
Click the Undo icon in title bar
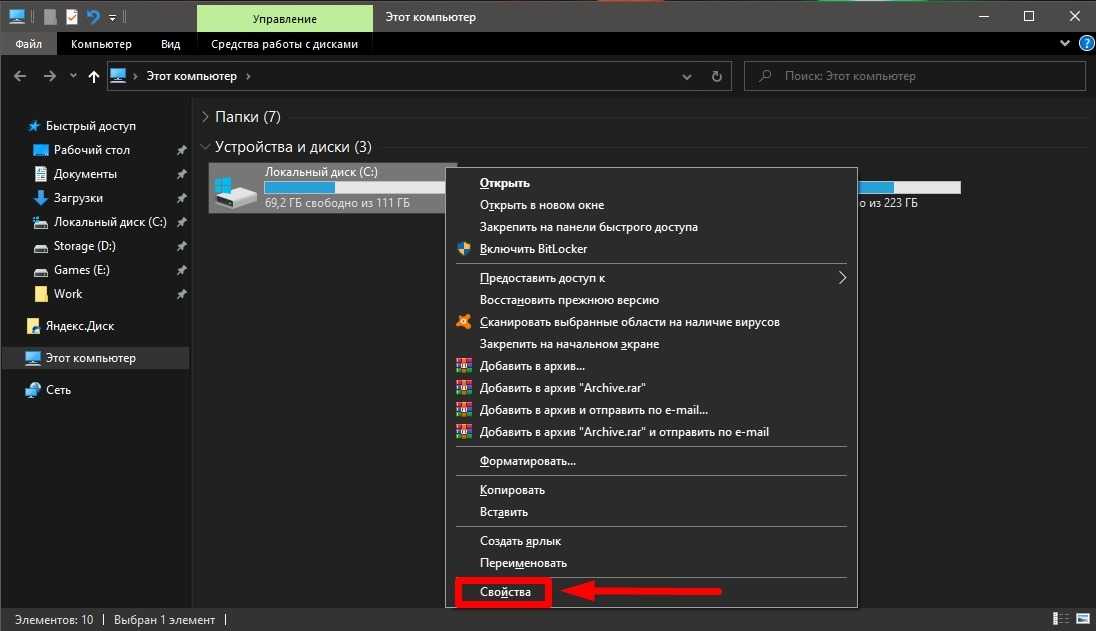point(93,17)
